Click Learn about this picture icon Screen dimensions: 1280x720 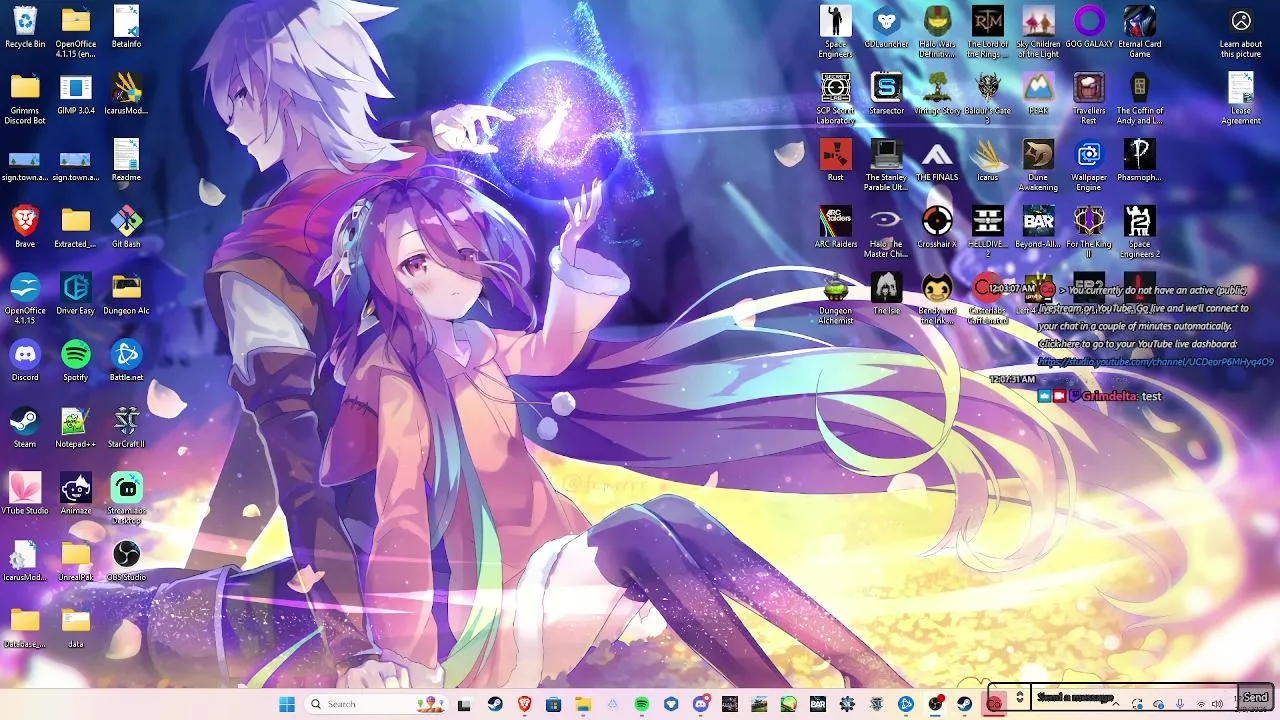(1241, 32)
